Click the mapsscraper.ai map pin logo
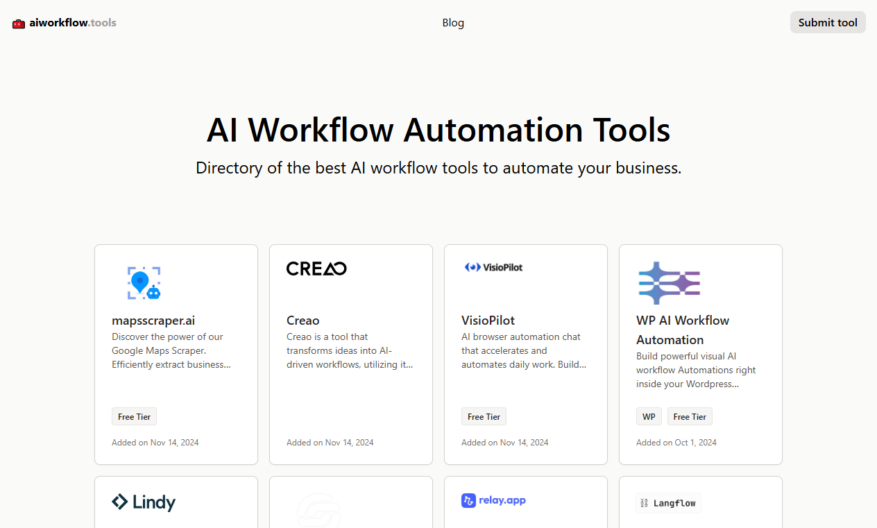This screenshot has width=877, height=528. click(144, 283)
